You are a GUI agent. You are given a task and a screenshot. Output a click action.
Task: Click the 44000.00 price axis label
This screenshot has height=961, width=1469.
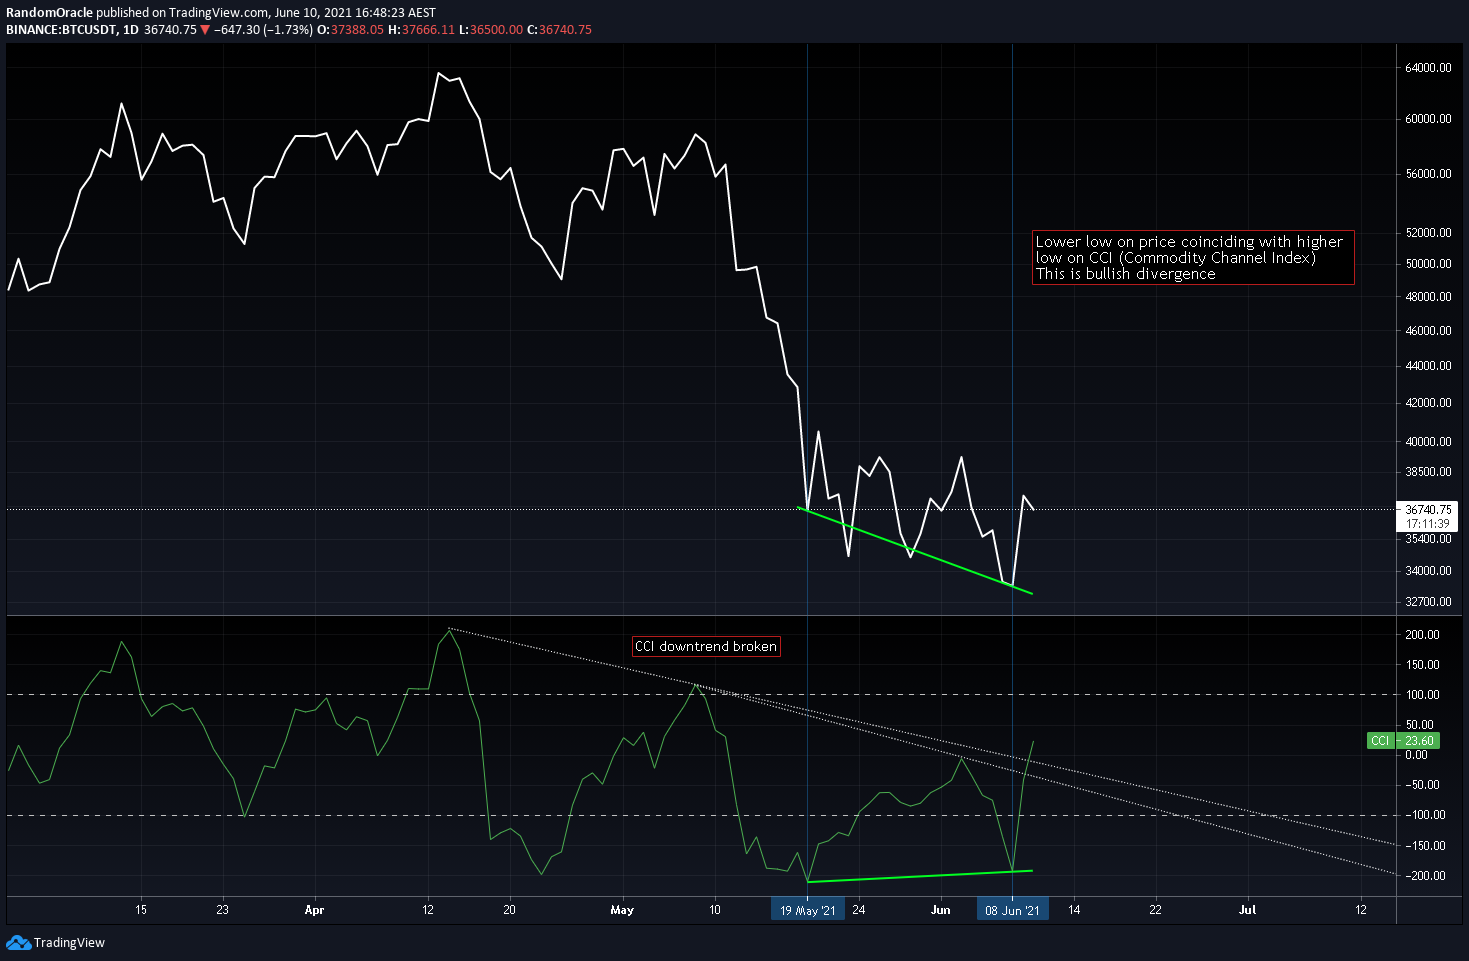pos(1428,366)
